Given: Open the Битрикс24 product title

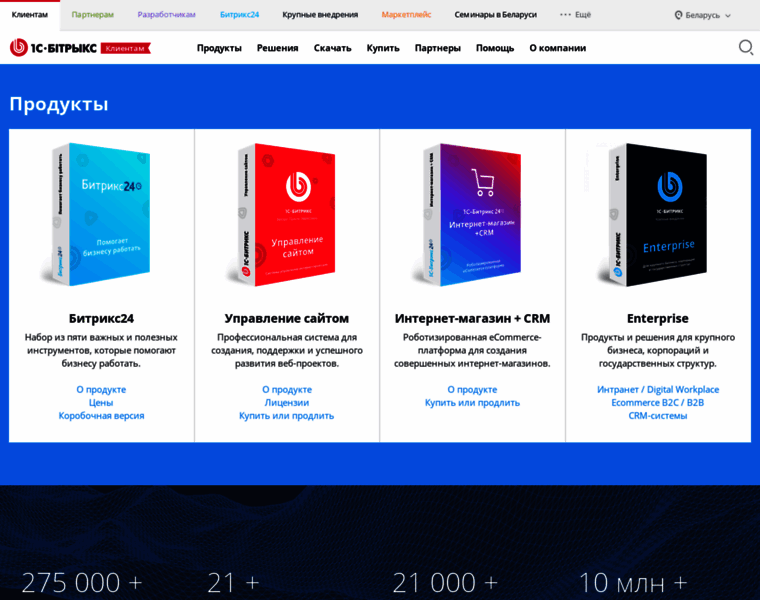Looking at the screenshot, I should pyautogui.click(x=101, y=318).
